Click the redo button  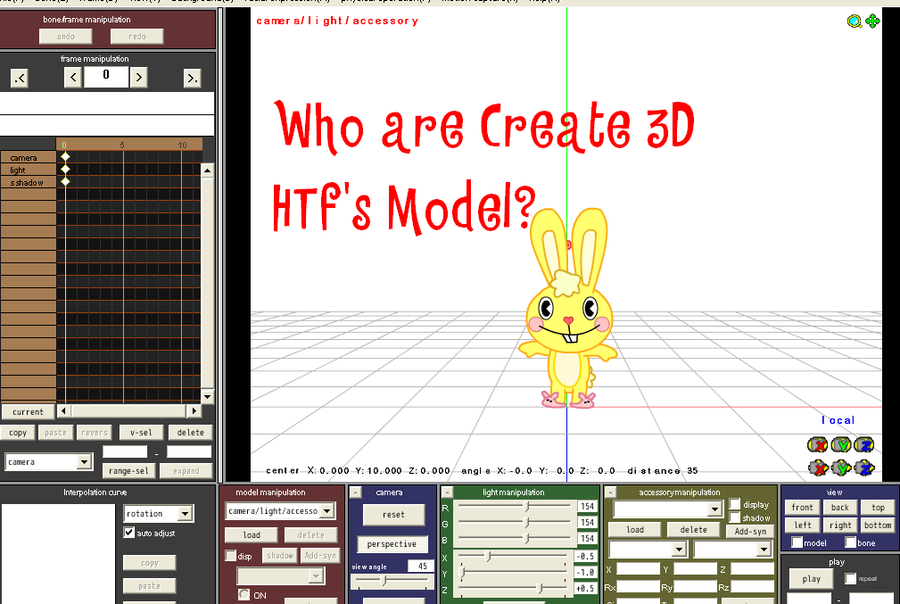coord(137,36)
